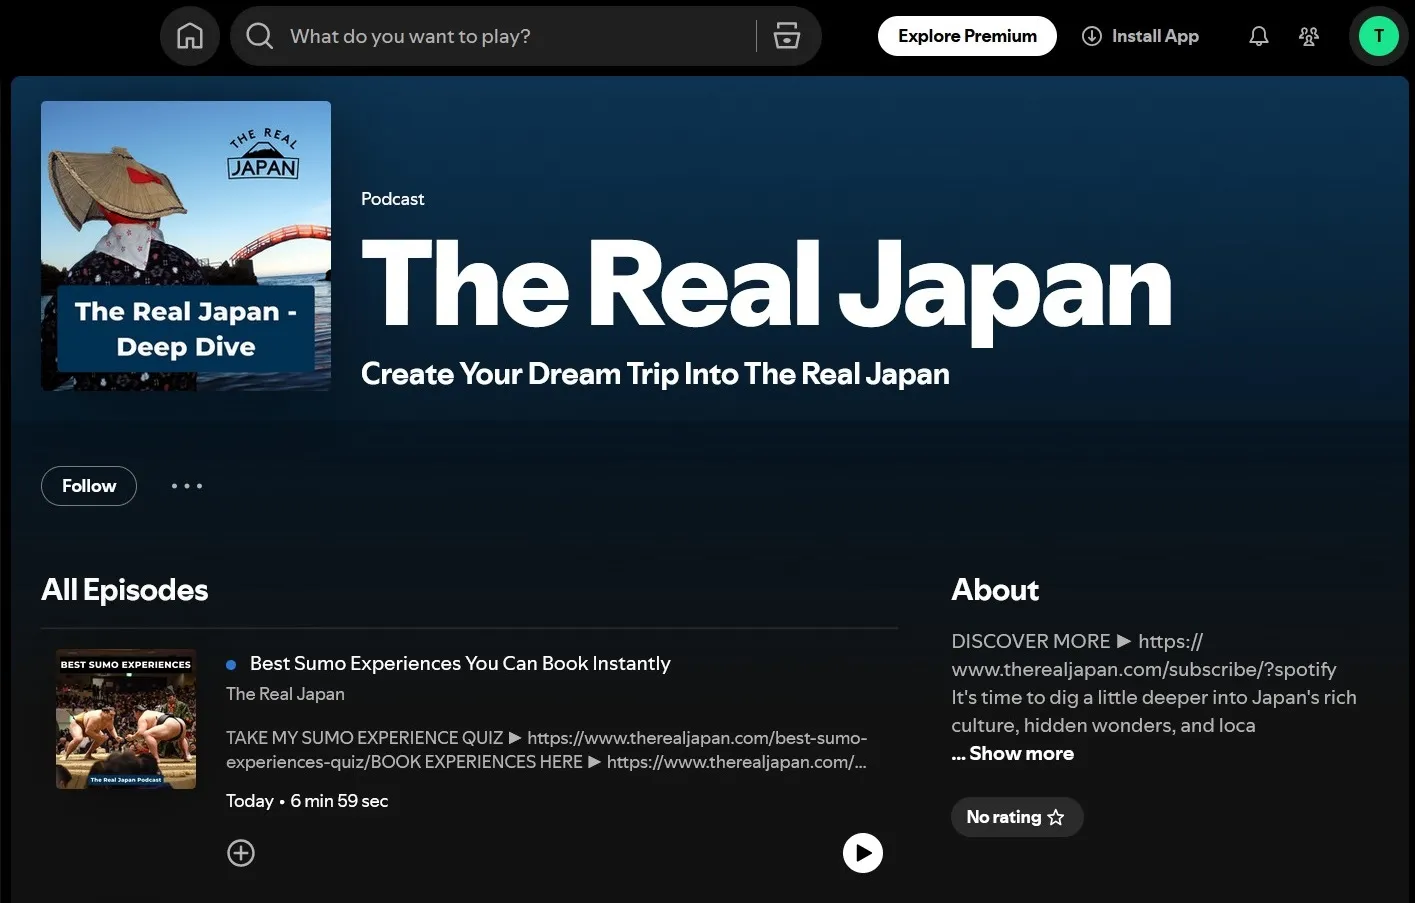Expand About with 'Show more'
Image resolution: width=1415 pixels, height=903 pixels.
(1021, 754)
